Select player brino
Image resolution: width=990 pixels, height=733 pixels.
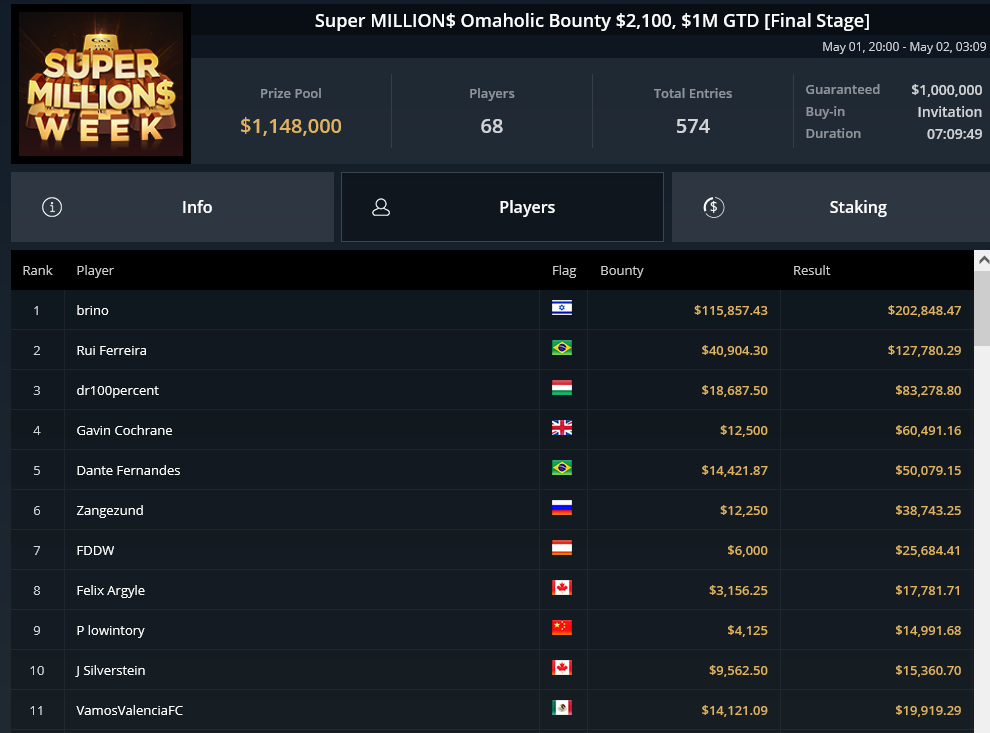point(92,311)
